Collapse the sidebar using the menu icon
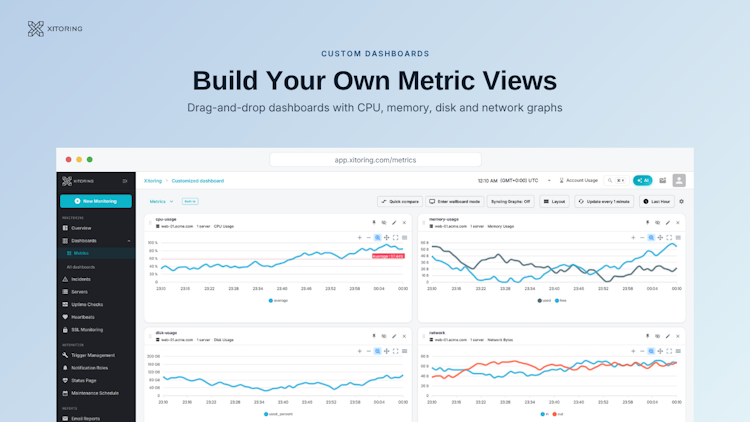750x422 pixels. coord(125,181)
